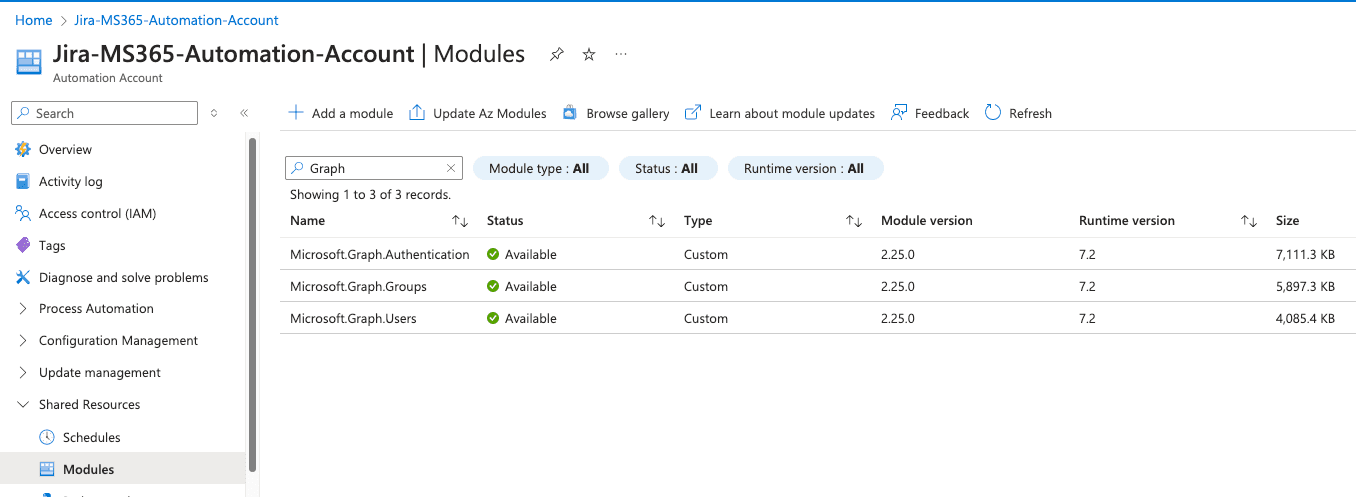Click the Access control people icon

[x=23, y=213]
